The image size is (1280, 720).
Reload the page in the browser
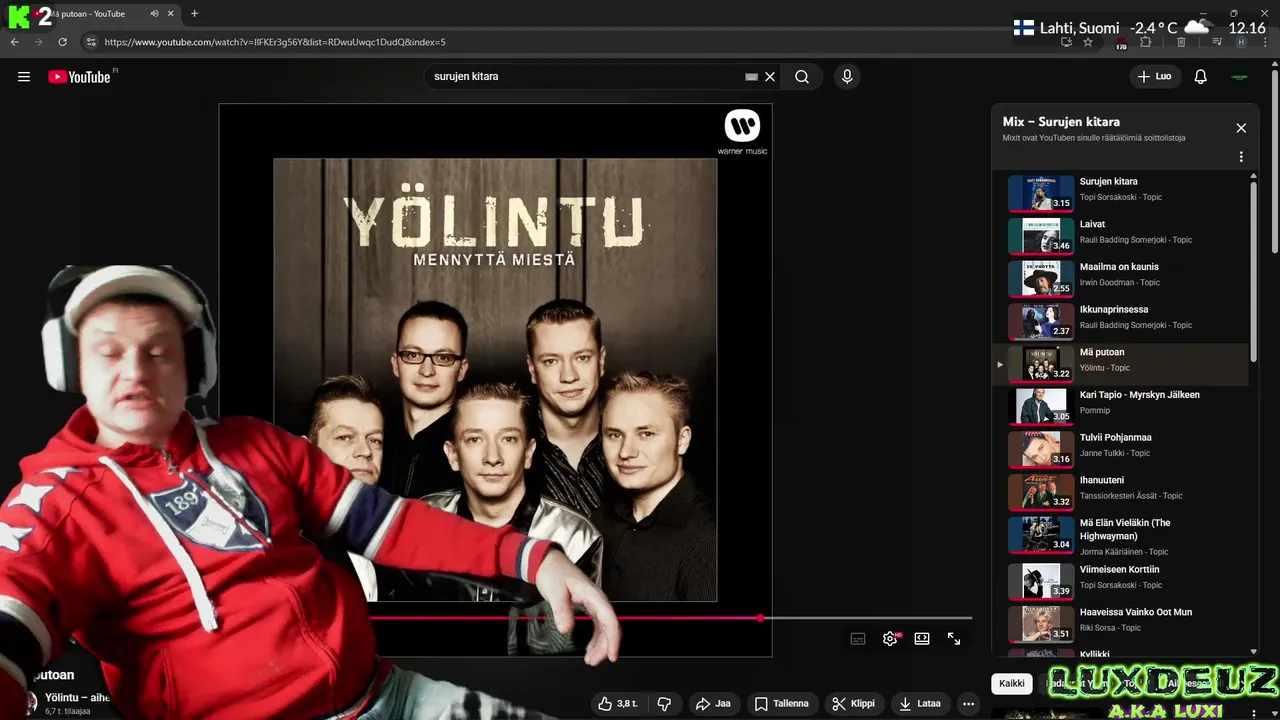coord(62,42)
